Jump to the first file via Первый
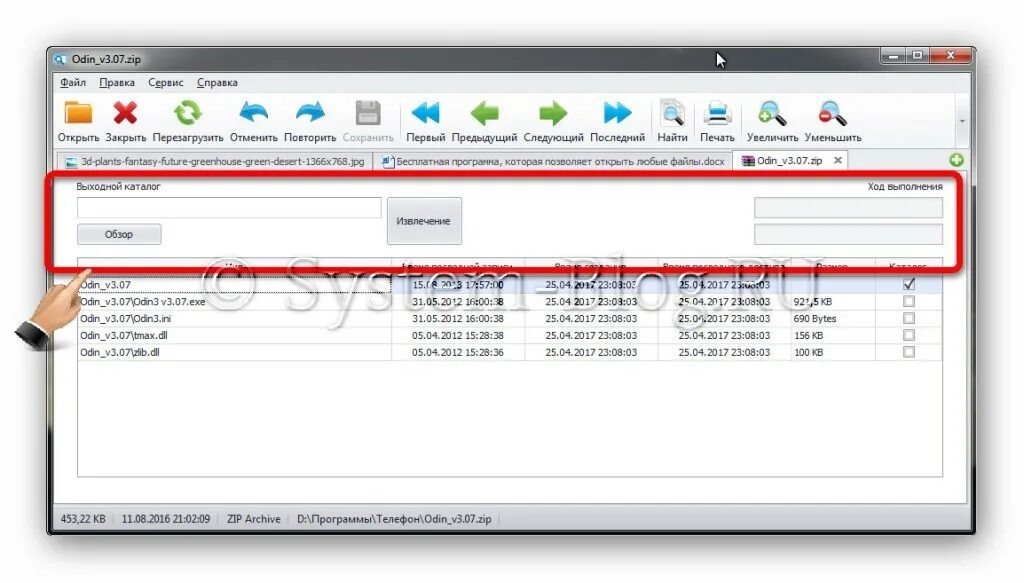Image resolution: width=1024 pixels, height=583 pixels. [425, 114]
